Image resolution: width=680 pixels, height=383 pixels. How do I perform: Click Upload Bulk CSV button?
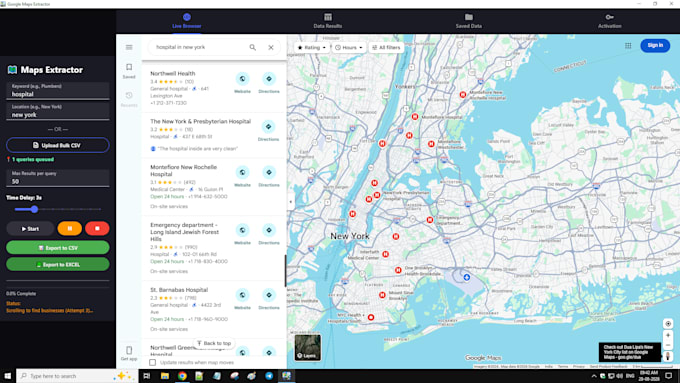(x=58, y=145)
